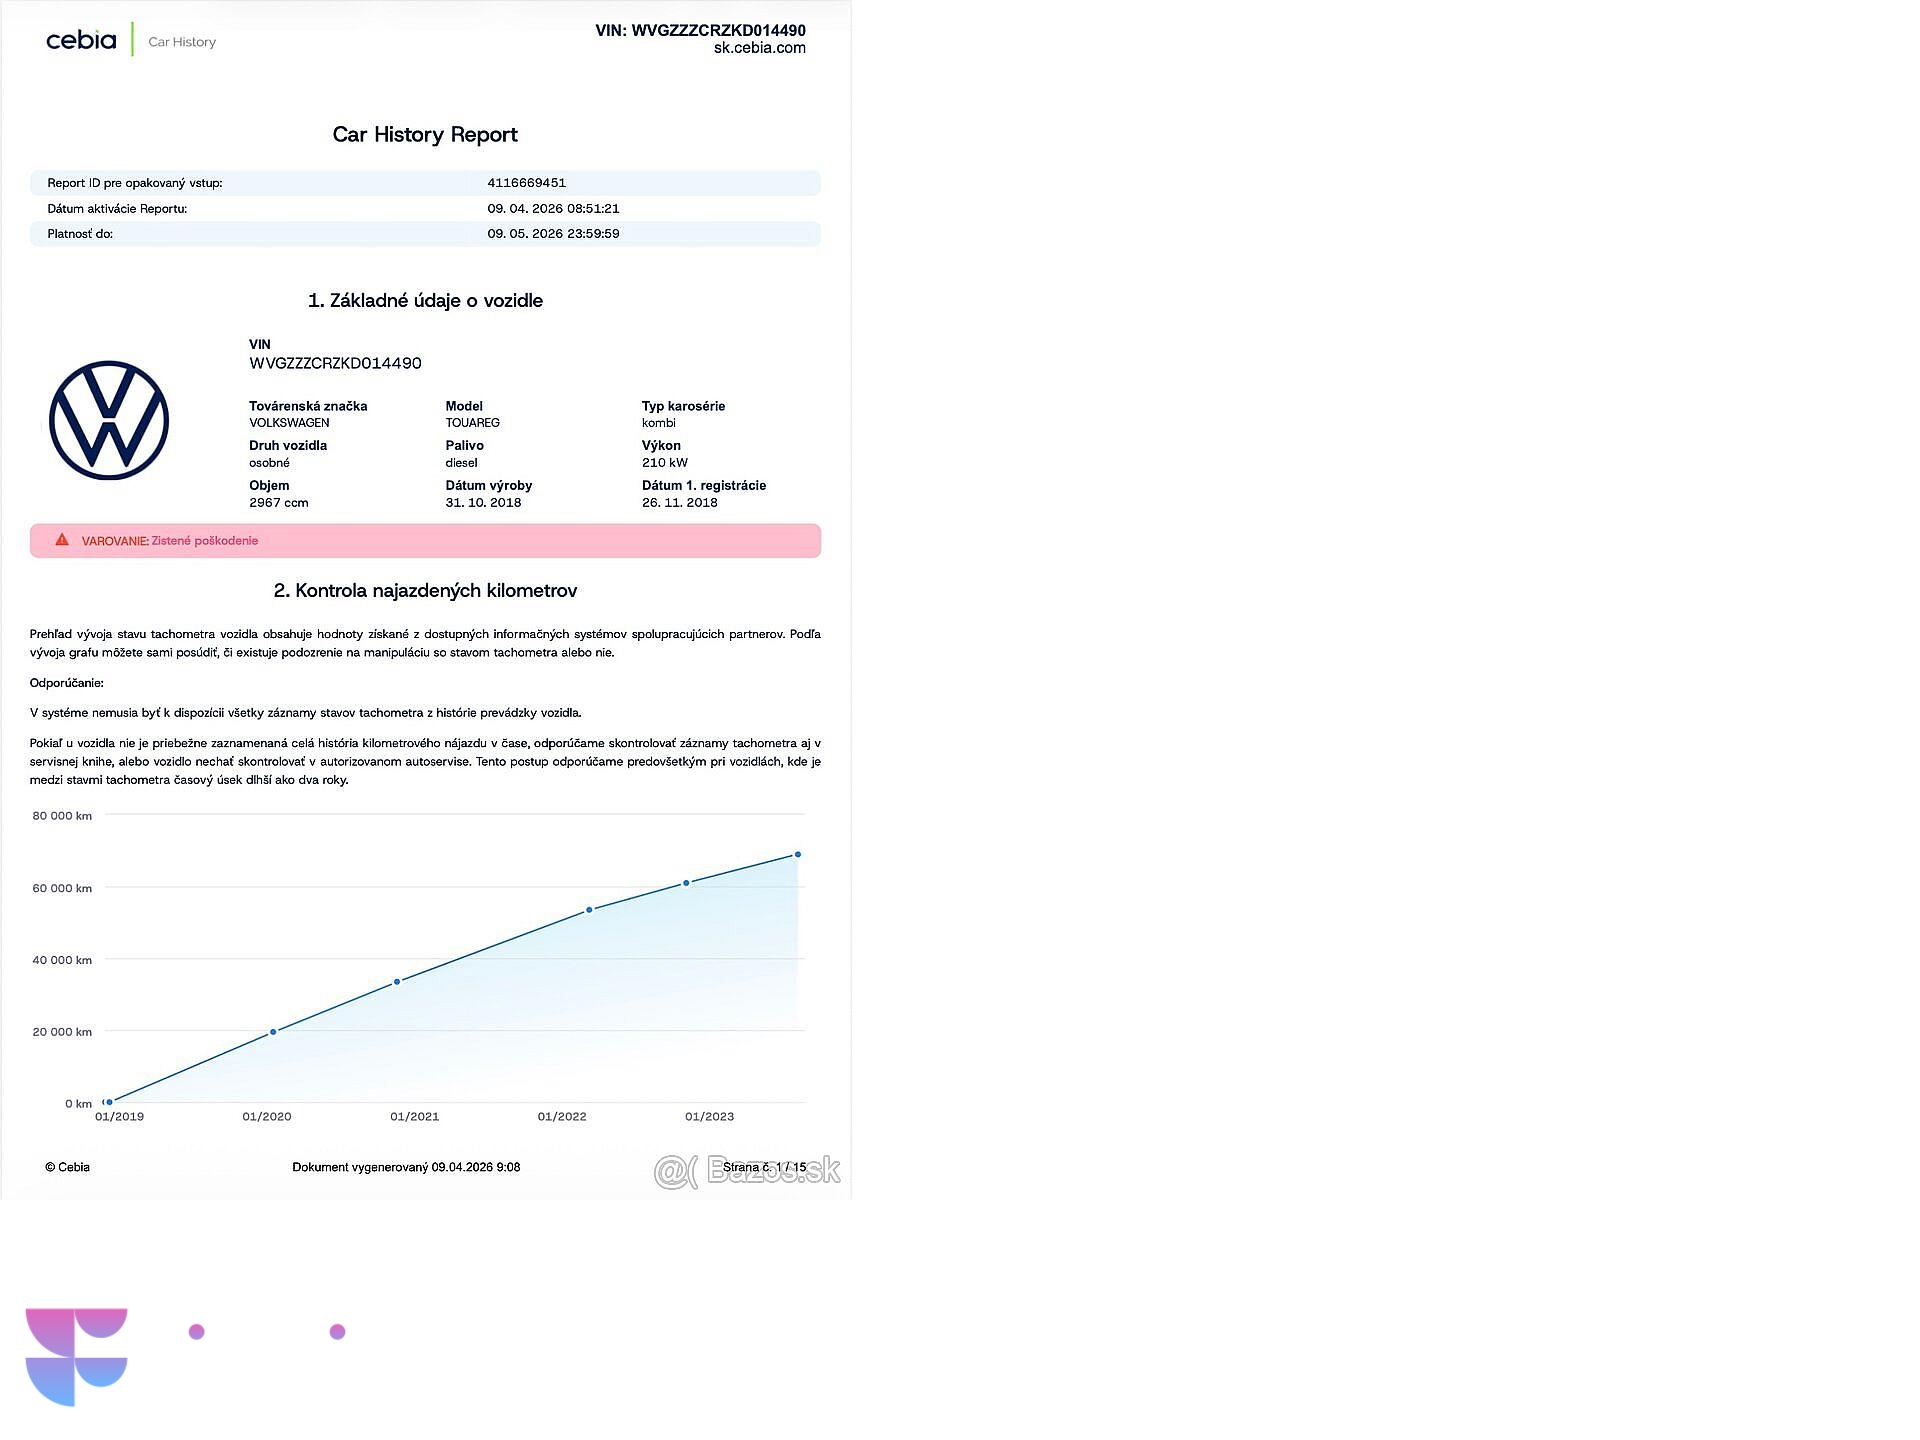Click the last odometer data point on graph
Image resolution: width=1920 pixels, height=1440 pixels.
coord(797,855)
